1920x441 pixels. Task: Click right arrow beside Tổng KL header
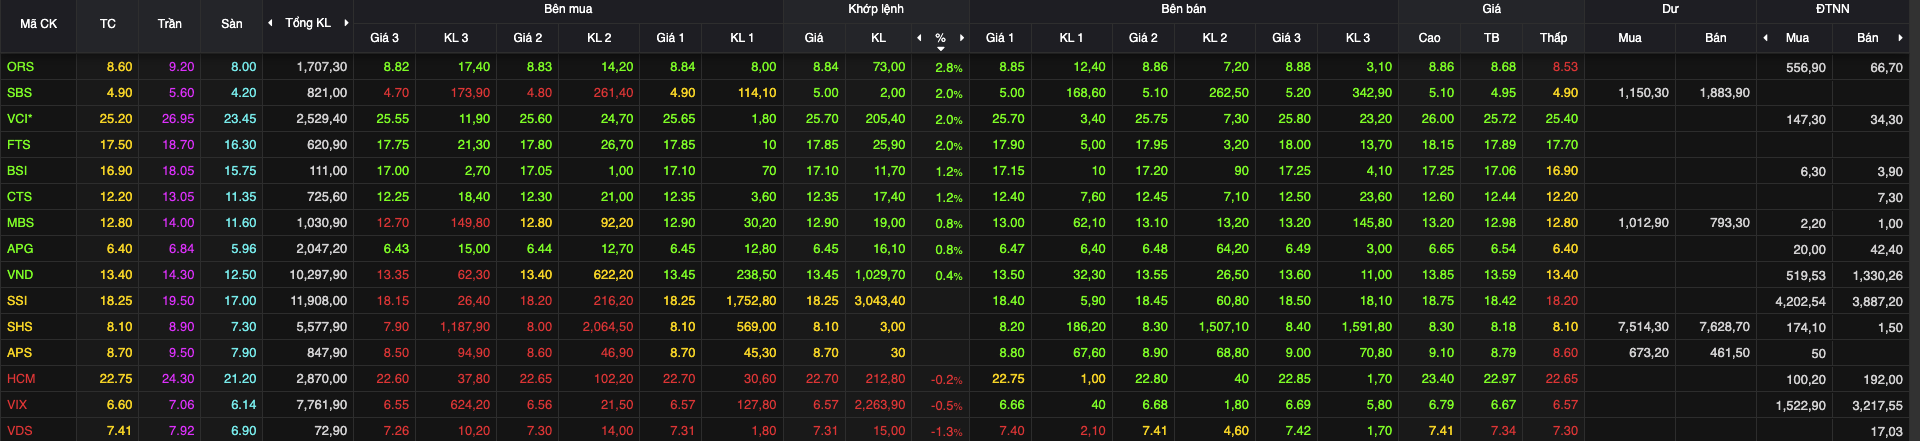(x=346, y=23)
